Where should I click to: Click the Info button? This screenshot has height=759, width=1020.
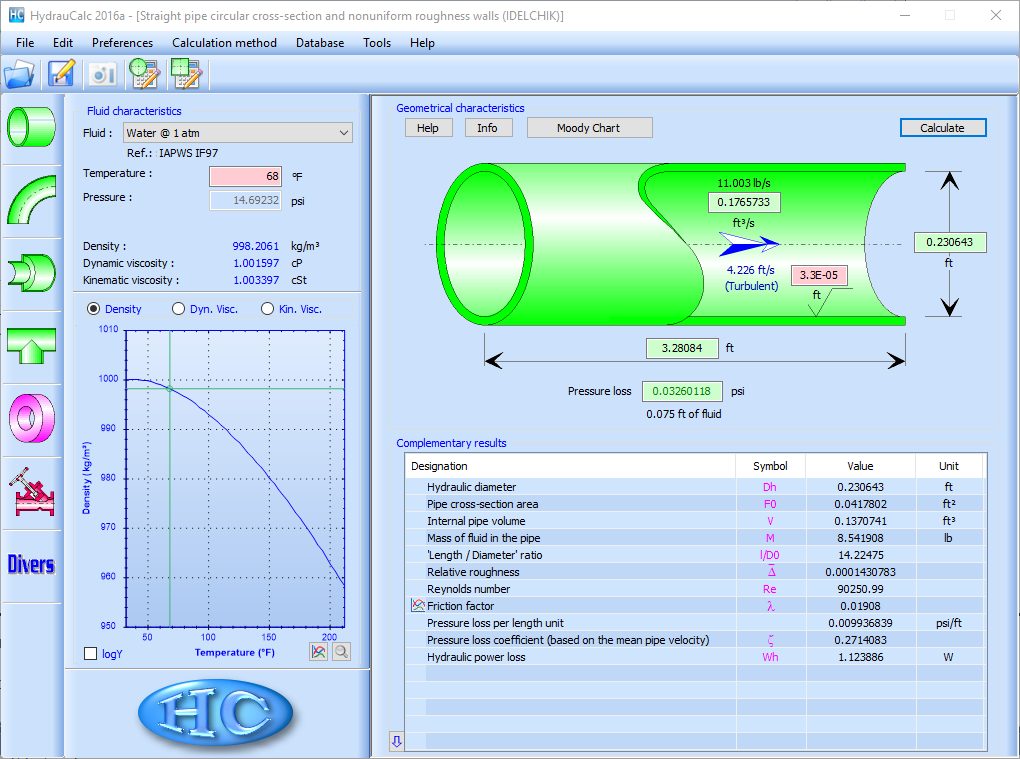[x=487, y=128]
